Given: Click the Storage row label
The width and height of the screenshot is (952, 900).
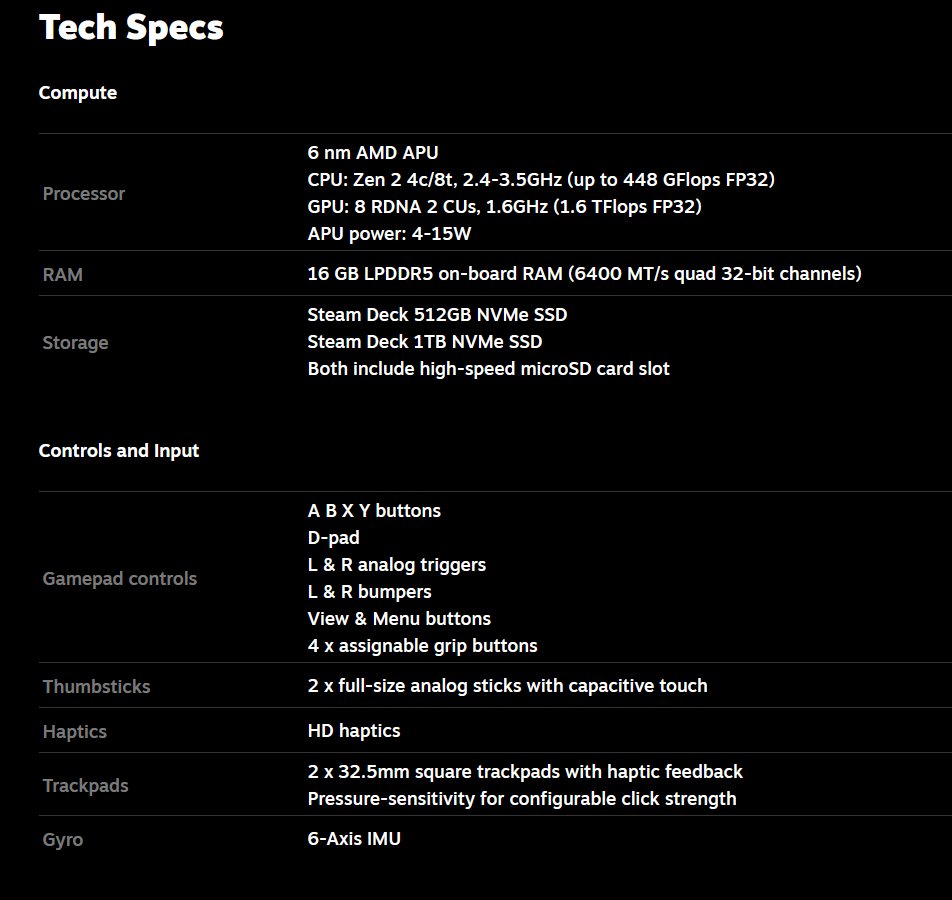Looking at the screenshot, I should (75, 343).
